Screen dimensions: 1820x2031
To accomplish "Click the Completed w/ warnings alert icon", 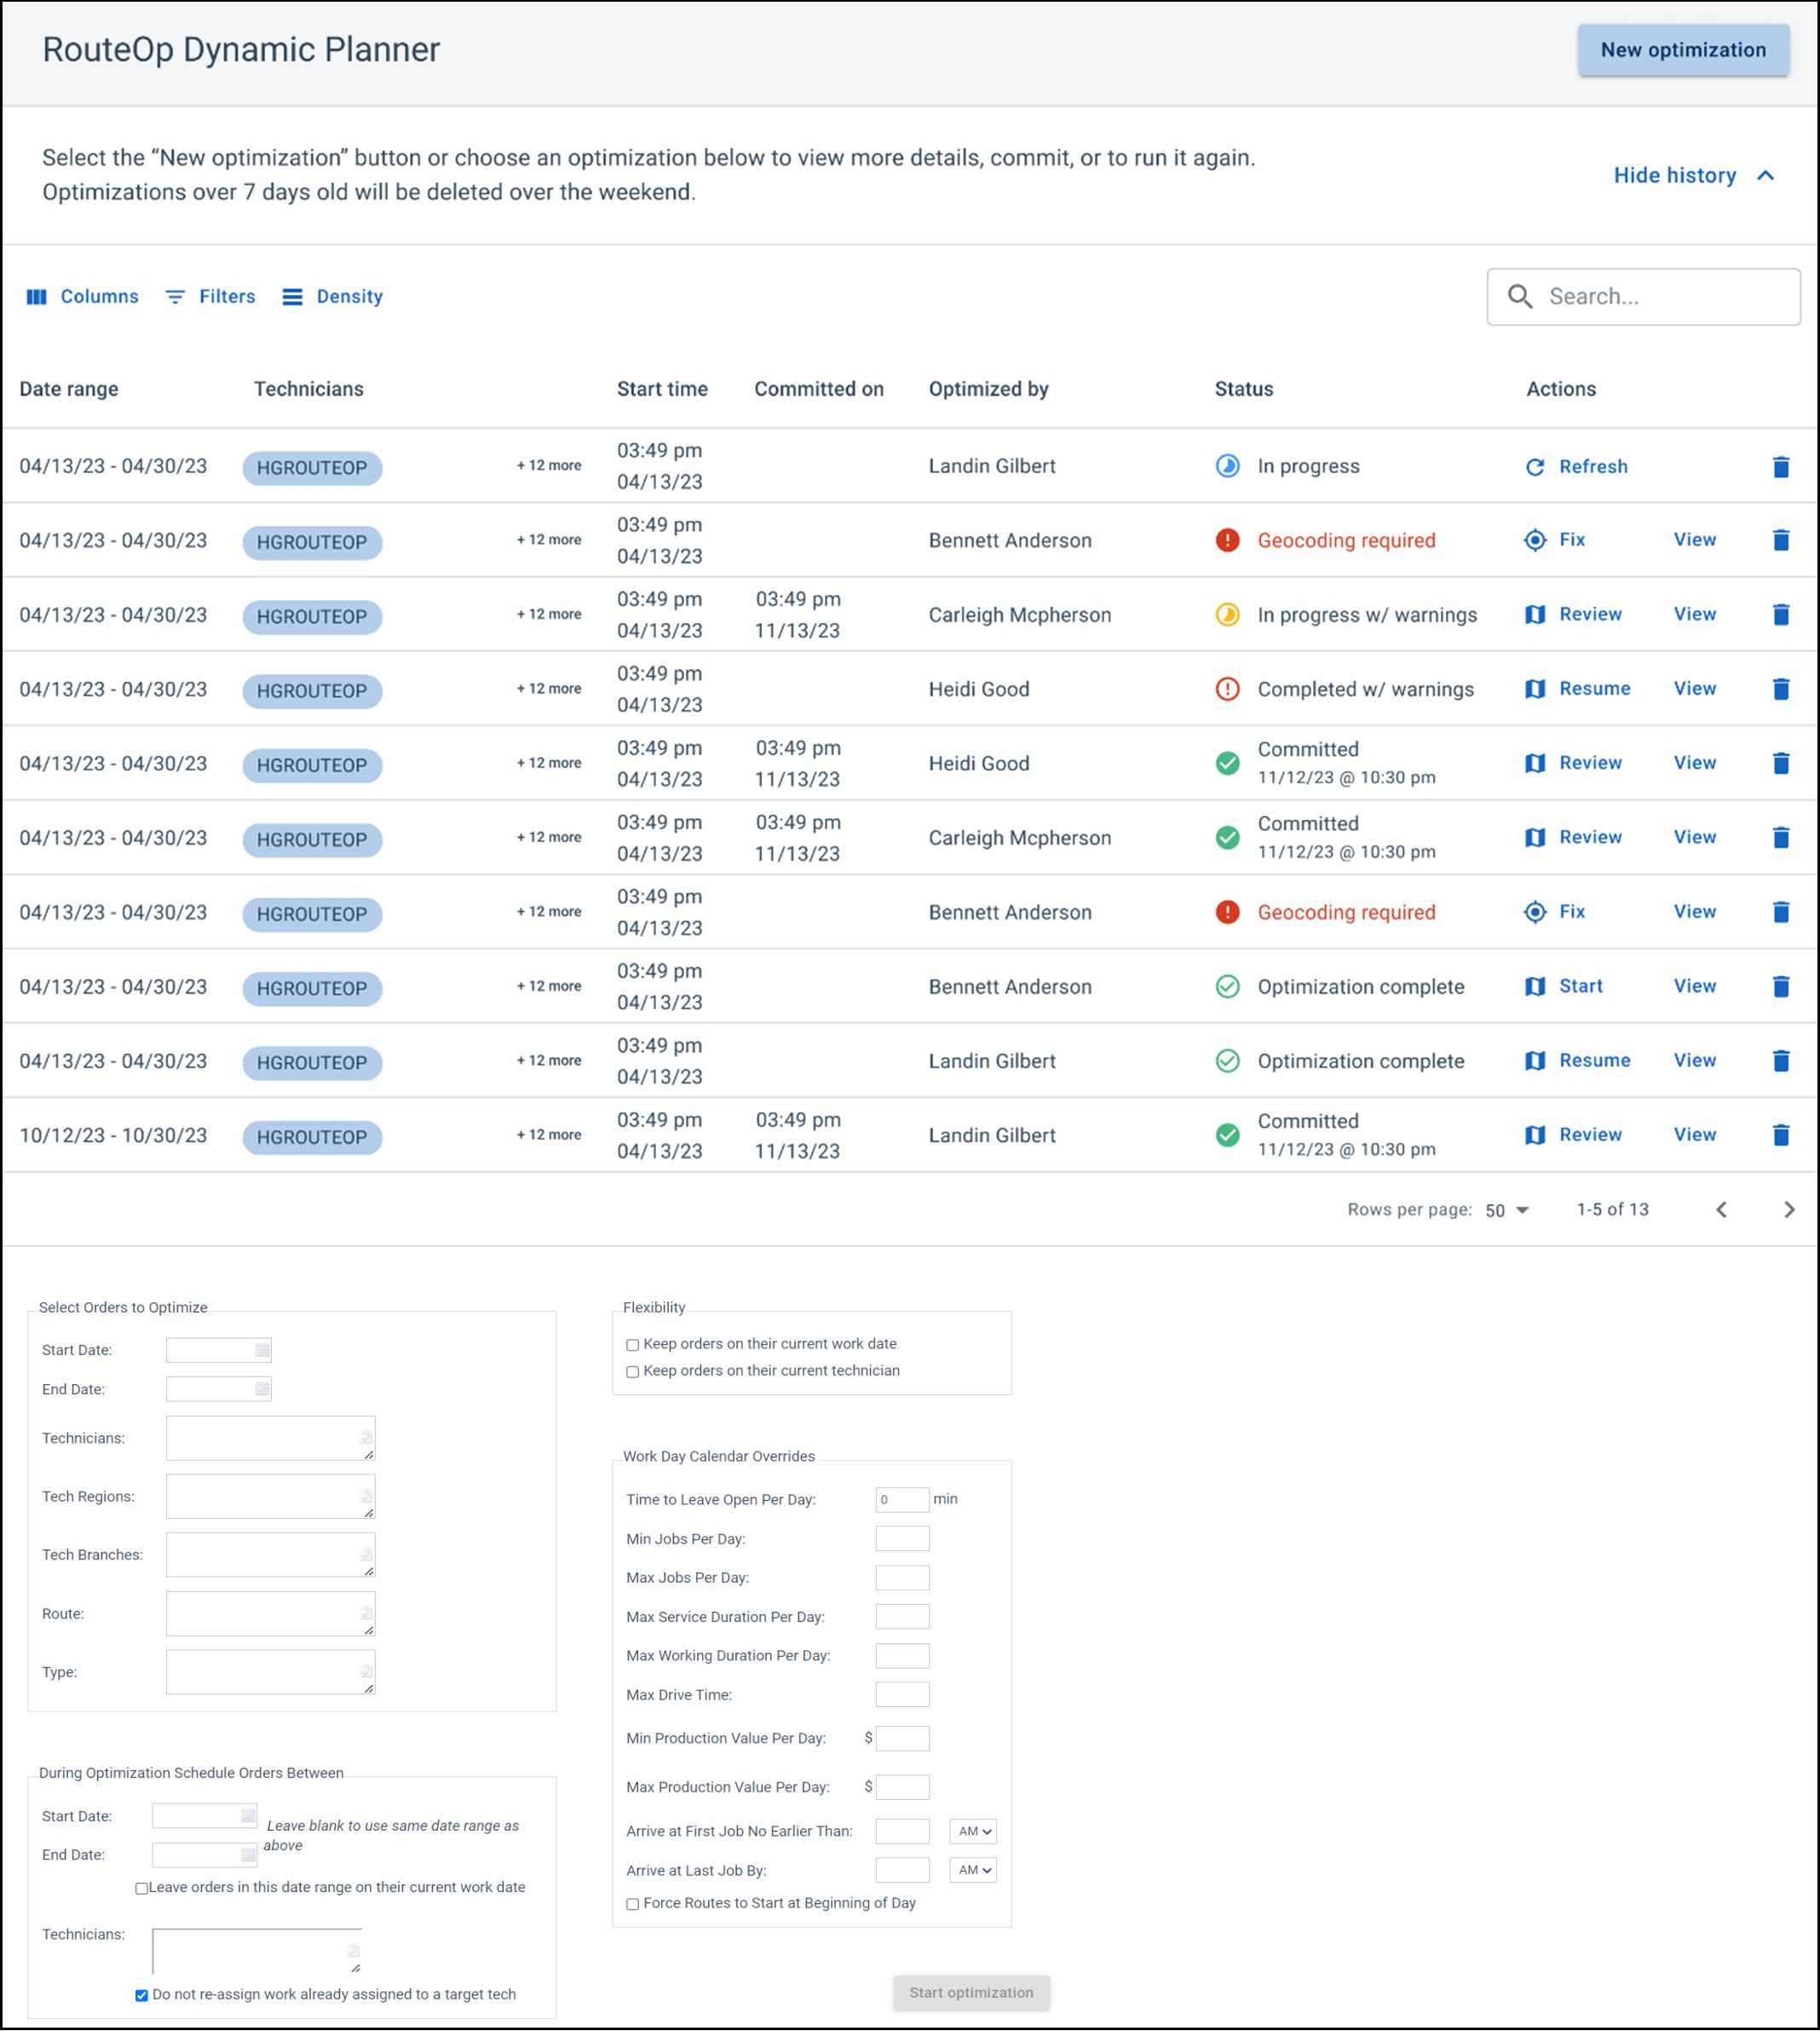I will 1227,689.
